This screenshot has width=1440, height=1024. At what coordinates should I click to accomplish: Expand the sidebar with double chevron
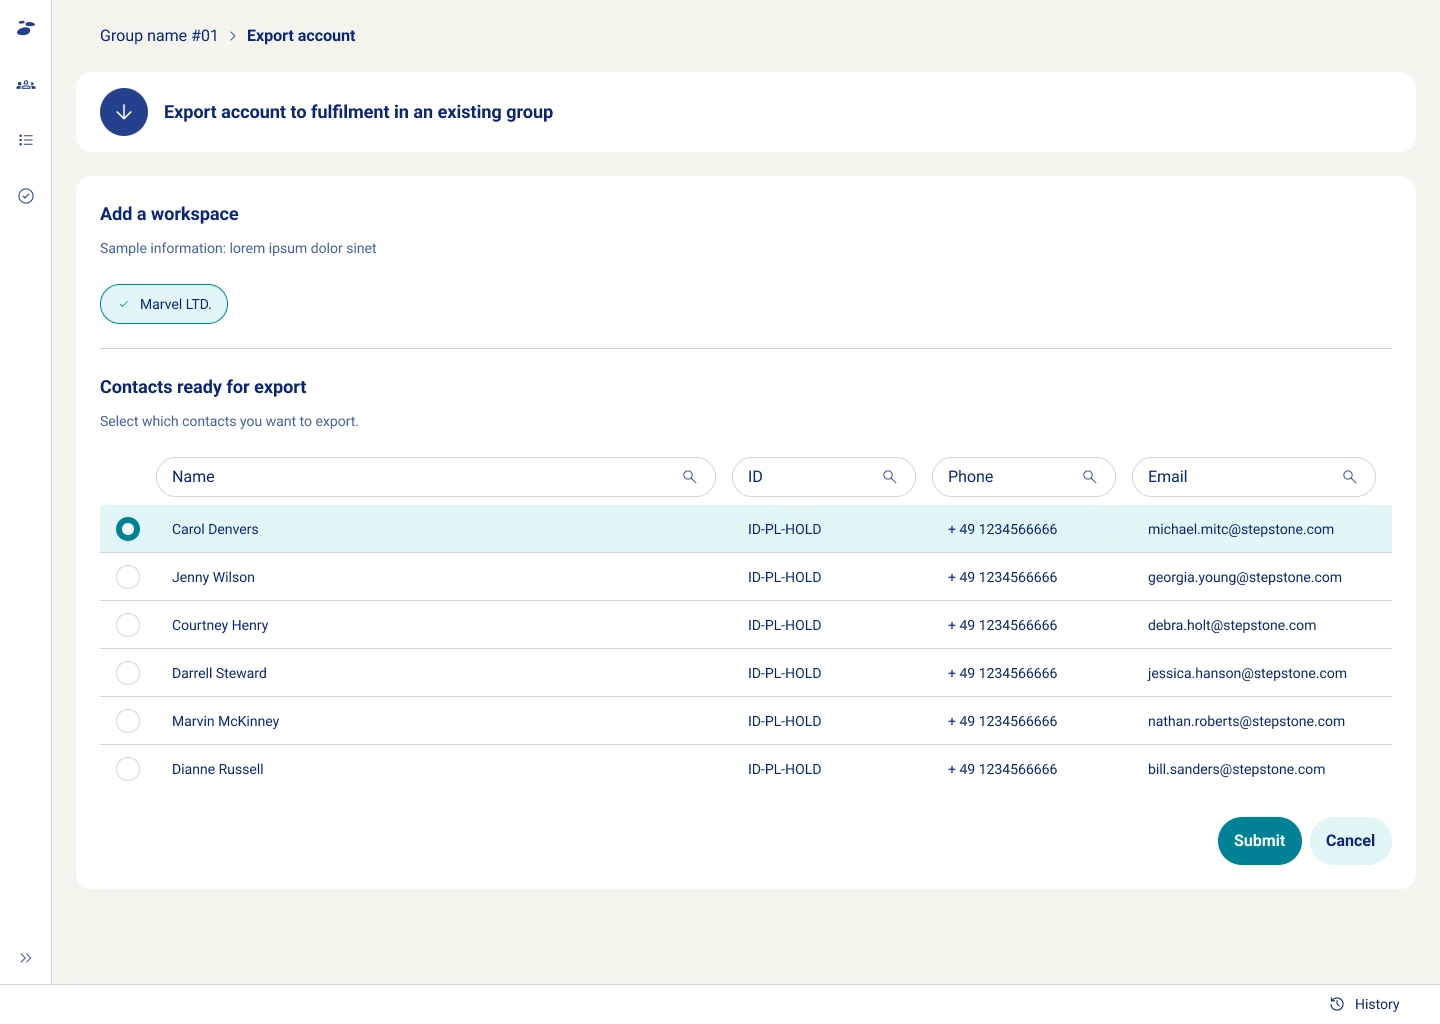tap(26, 958)
